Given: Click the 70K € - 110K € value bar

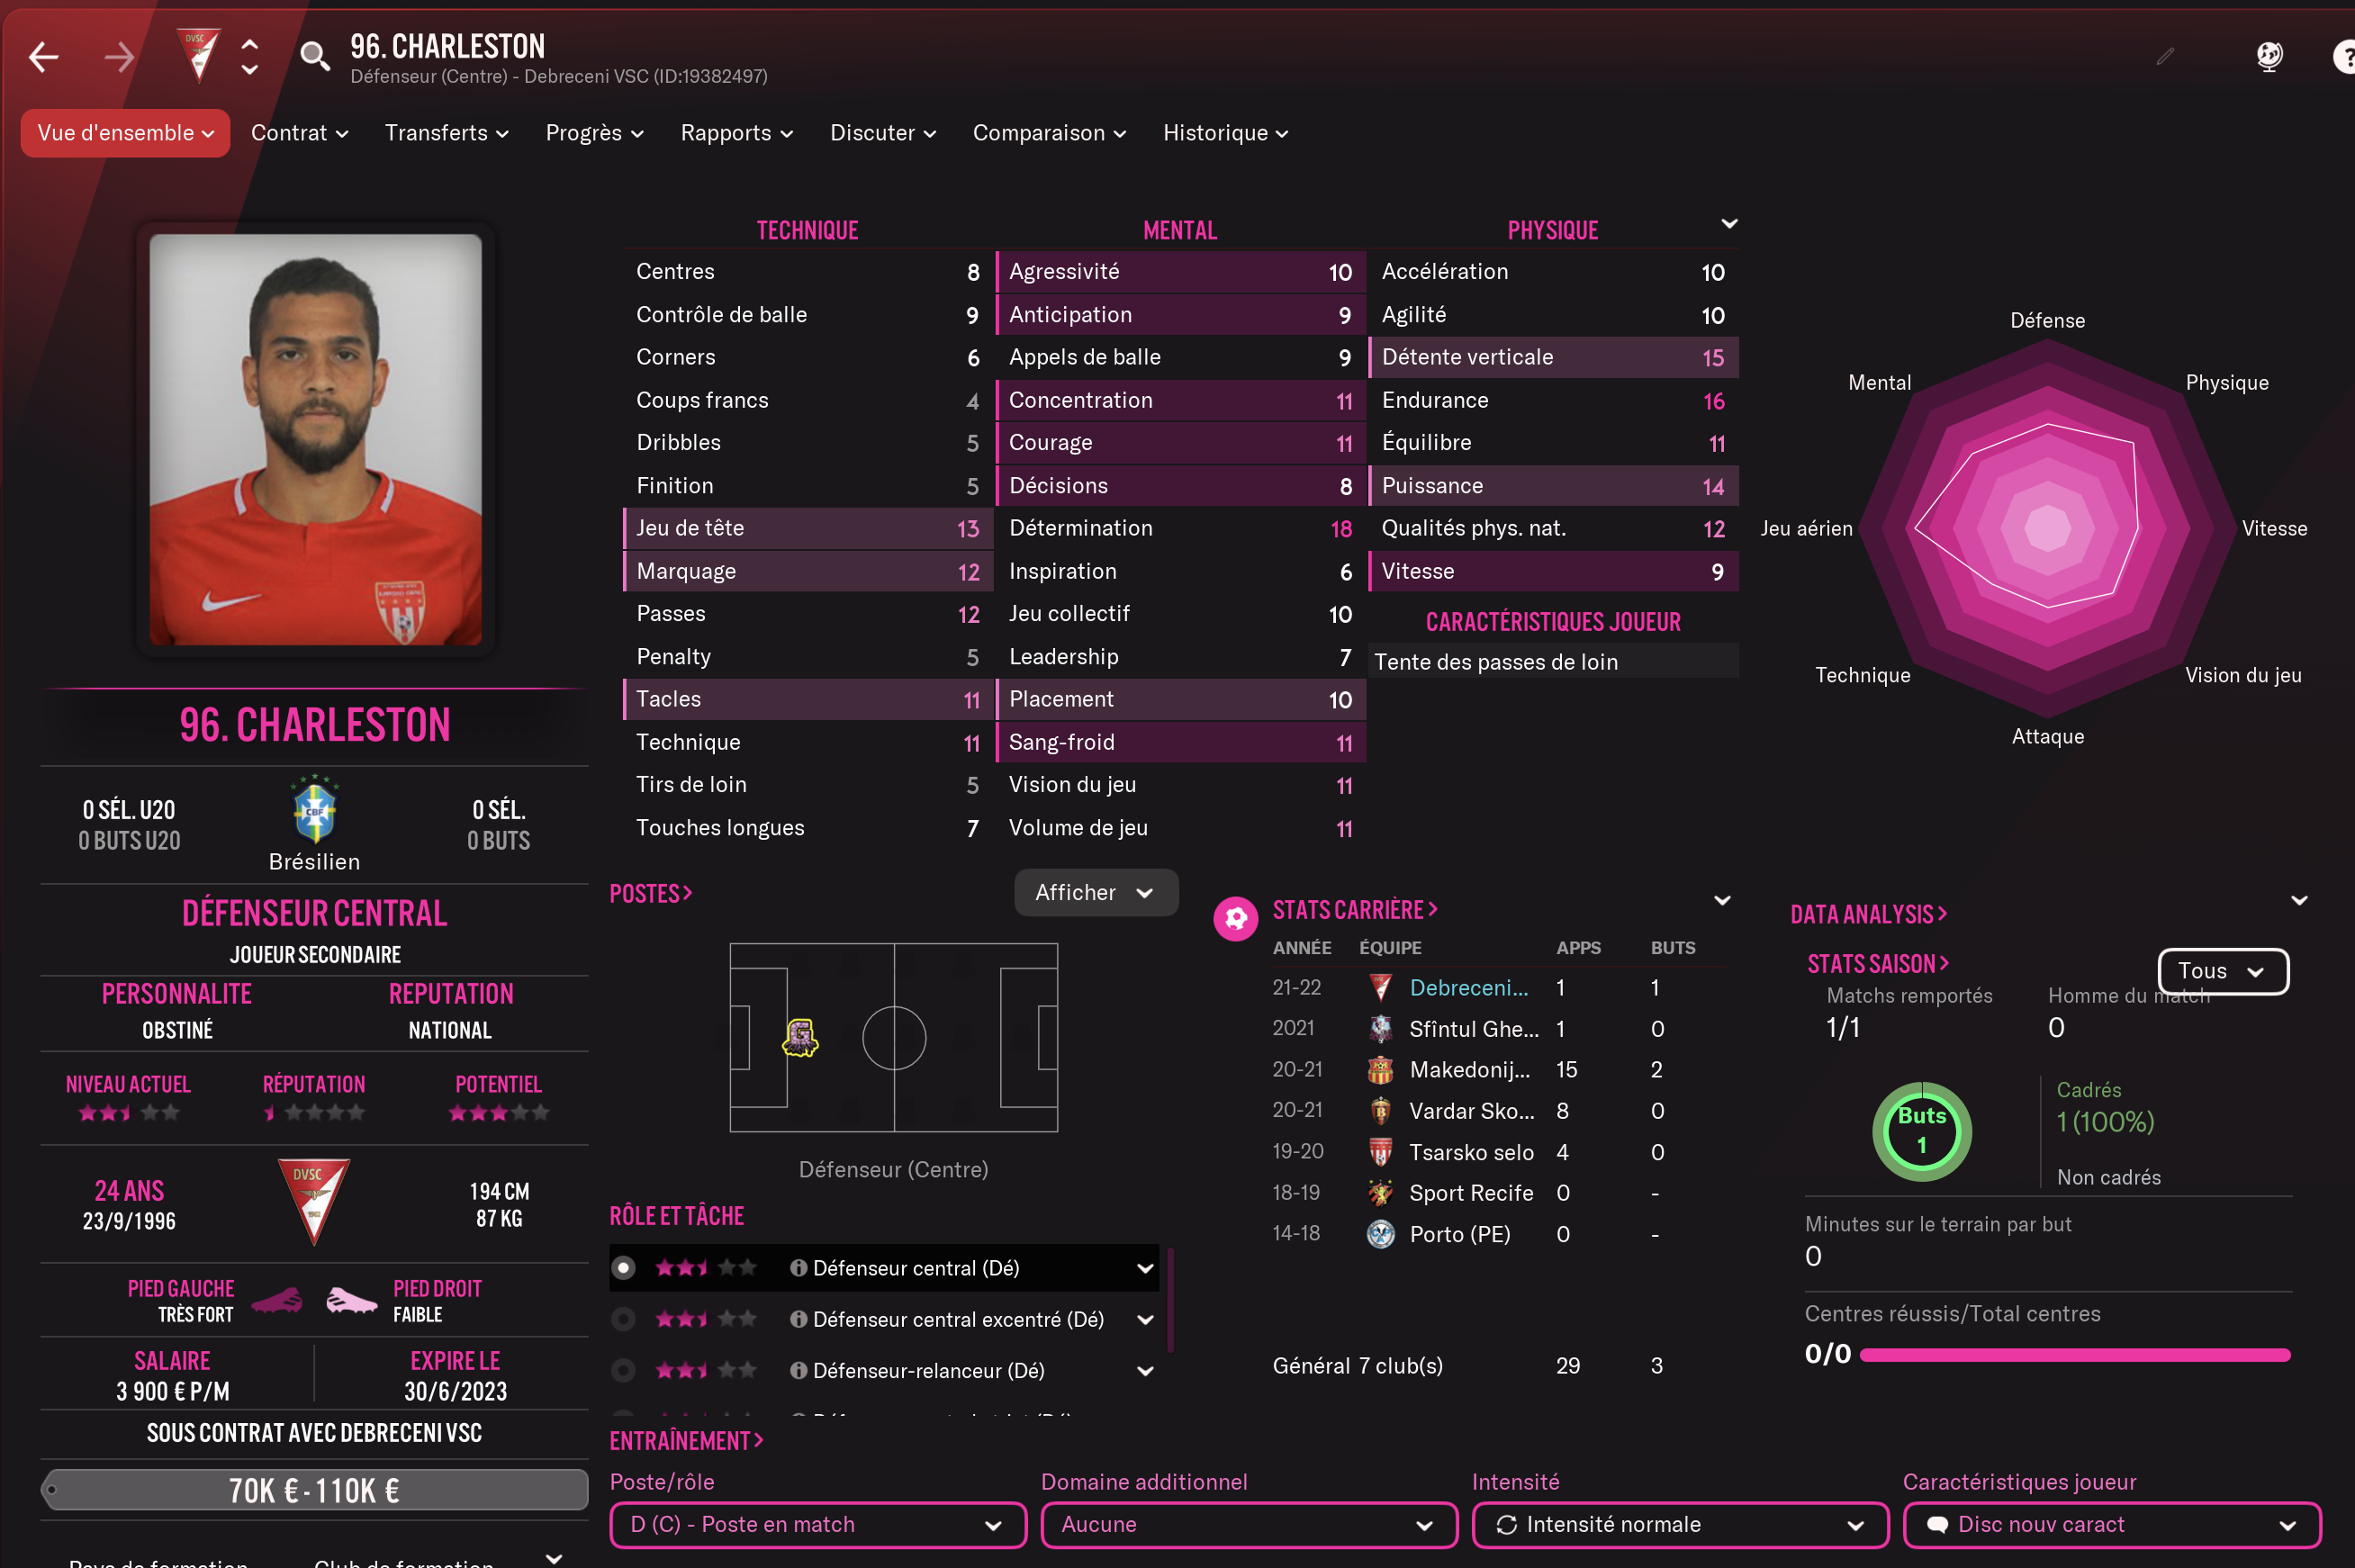Looking at the screenshot, I should [x=314, y=1490].
